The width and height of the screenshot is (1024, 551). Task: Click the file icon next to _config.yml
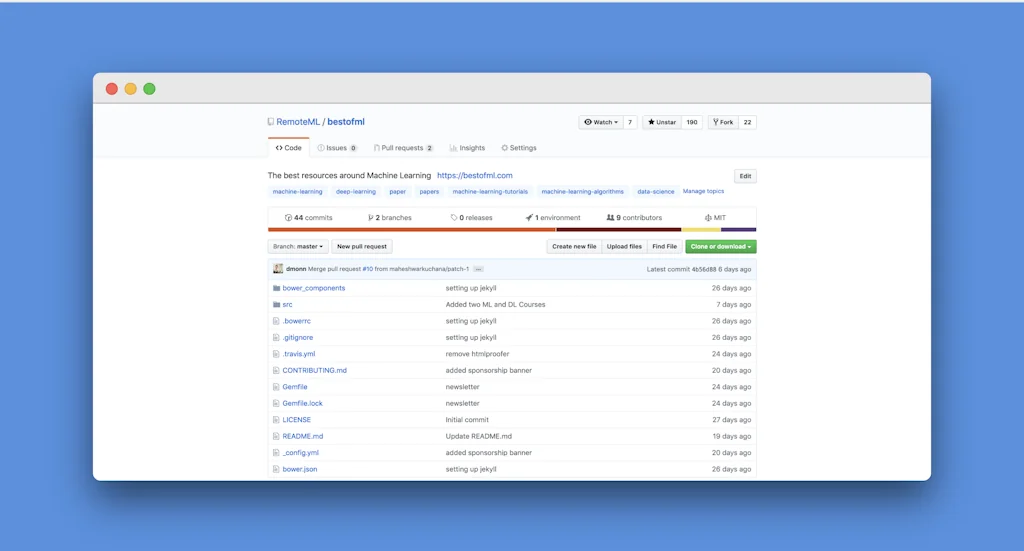276,452
